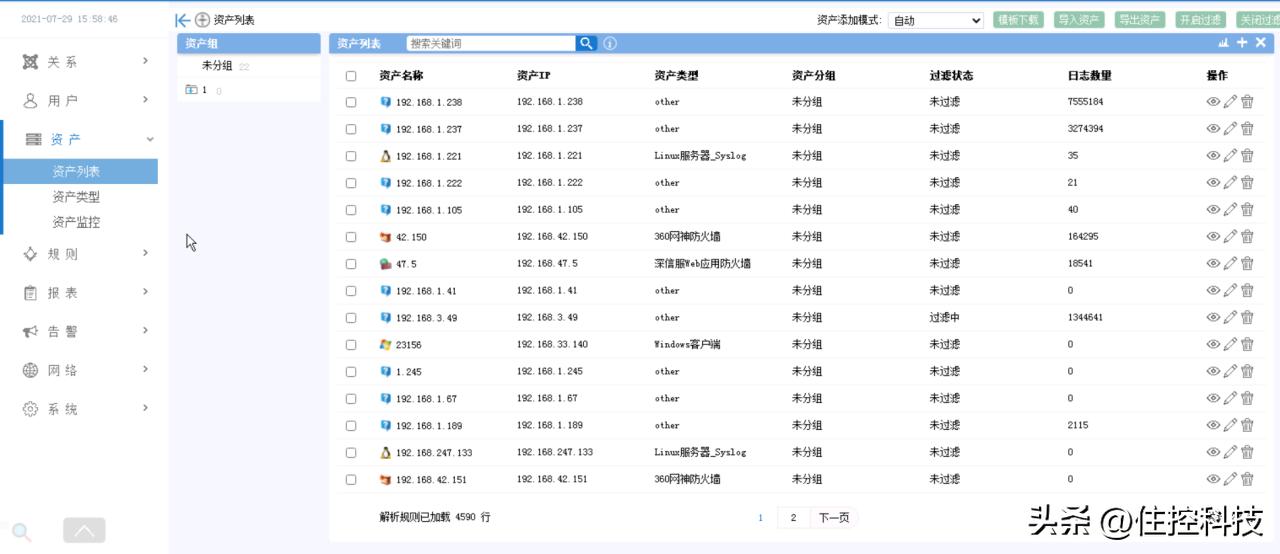
Task: Edit asset 47.5 with pencil icon
Action: click(1230, 263)
